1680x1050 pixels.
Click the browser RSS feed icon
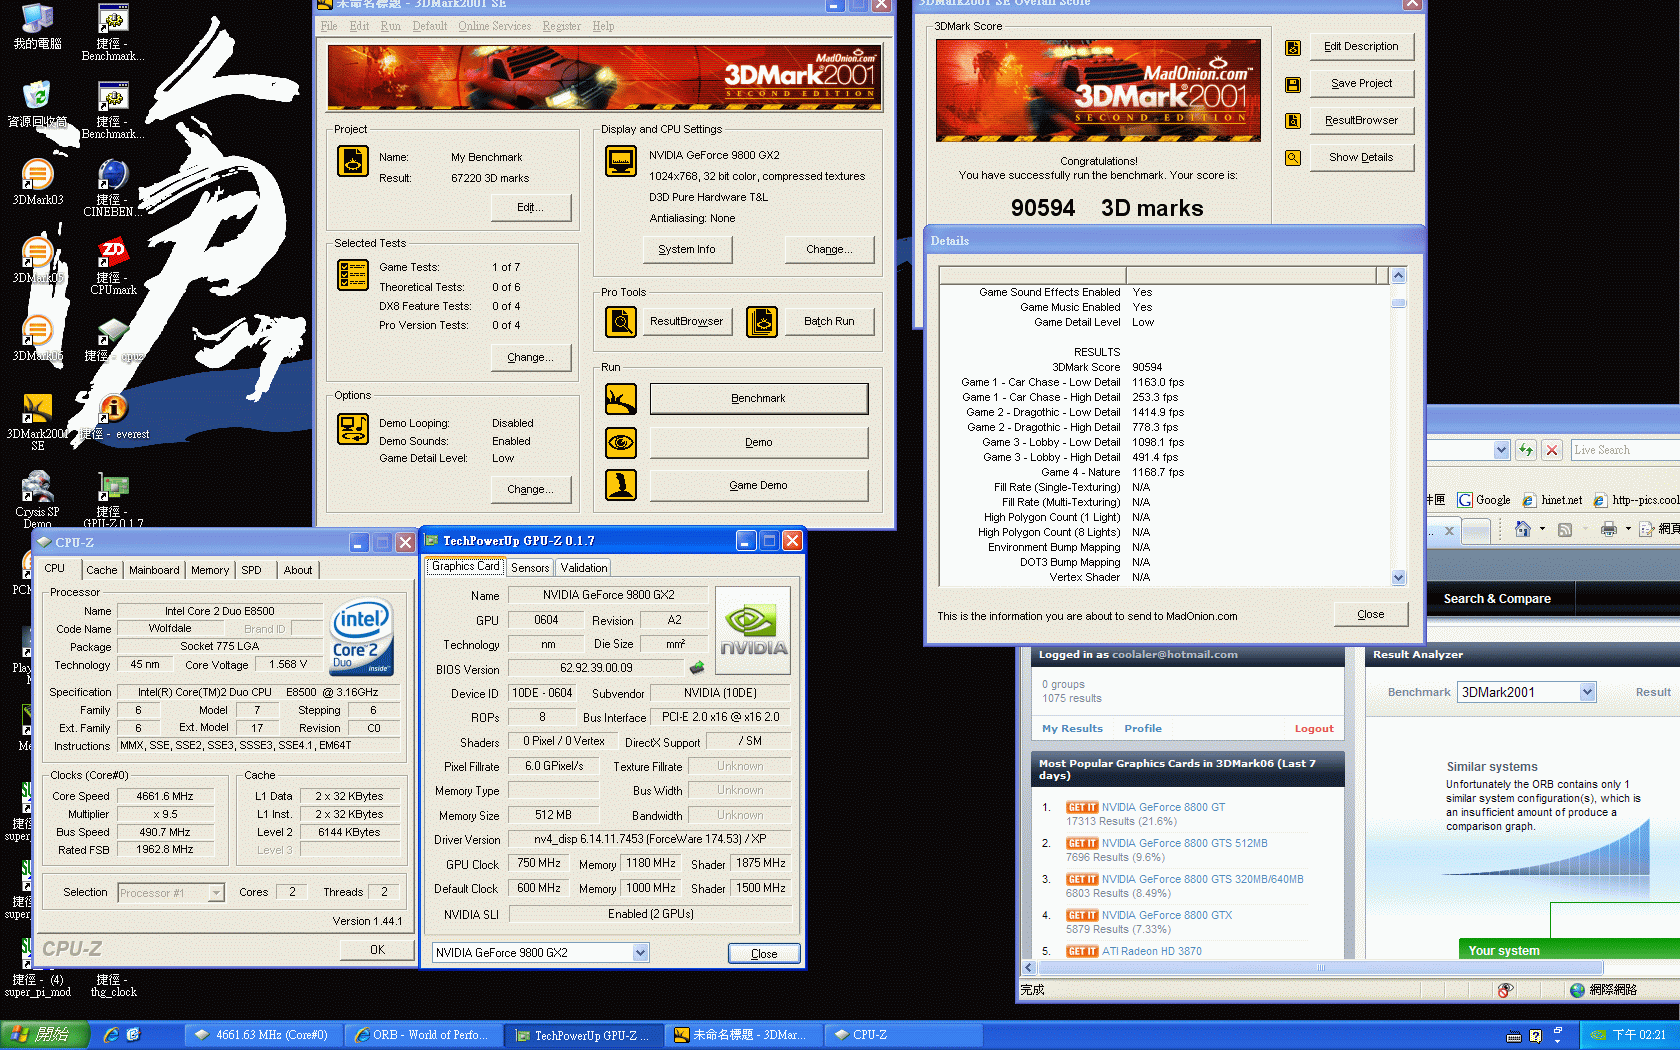1565,530
